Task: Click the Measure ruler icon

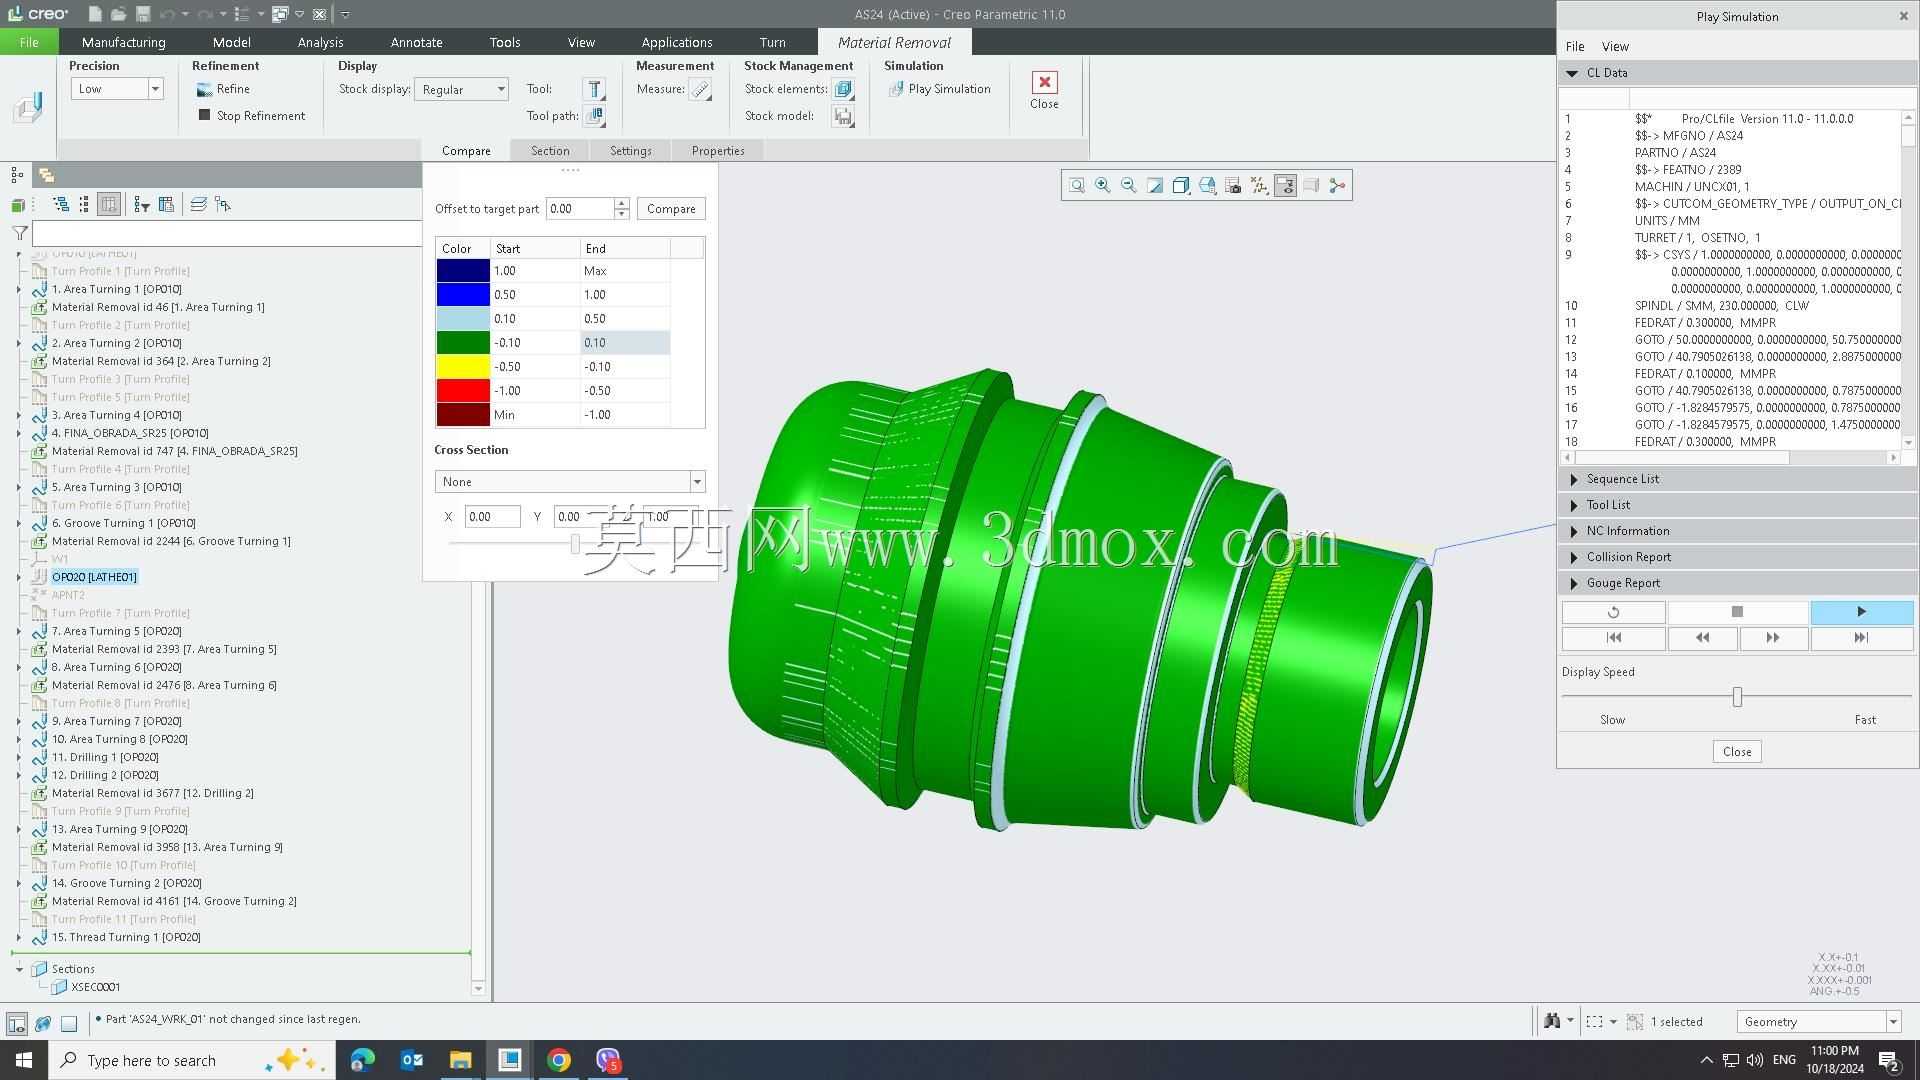Action: (x=701, y=89)
